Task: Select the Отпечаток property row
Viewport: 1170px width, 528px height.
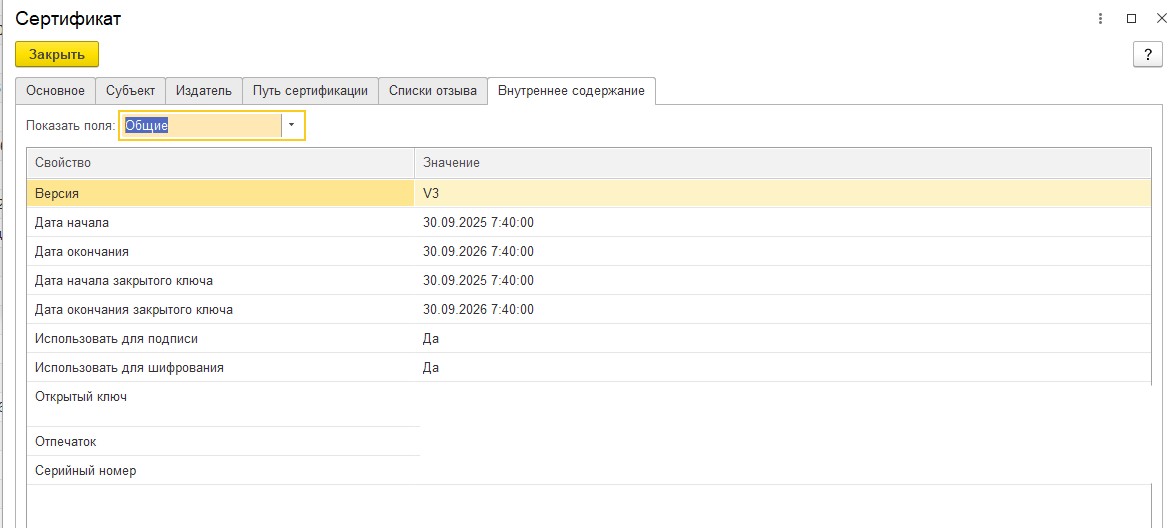Action: [x=220, y=441]
